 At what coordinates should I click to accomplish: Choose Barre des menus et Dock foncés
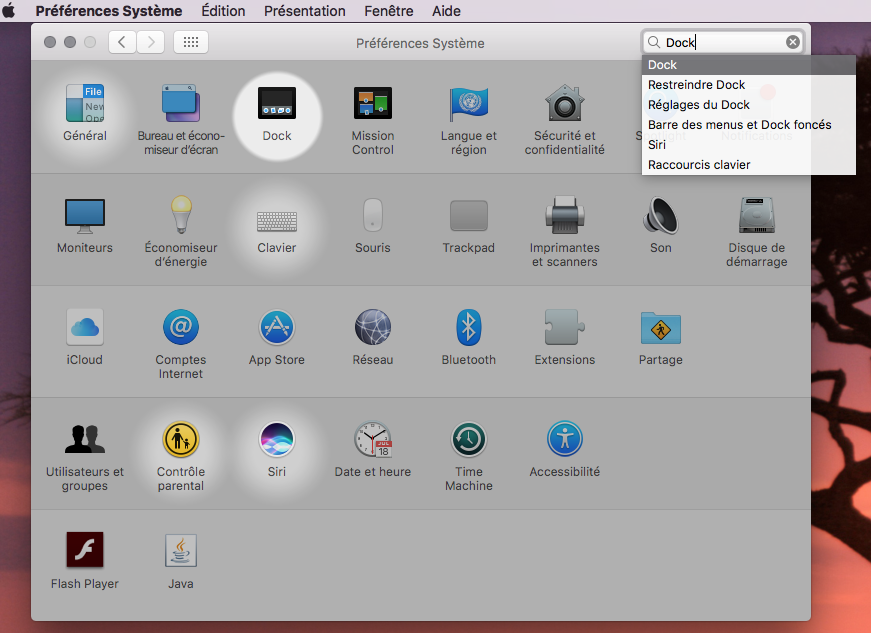(748, 125)
